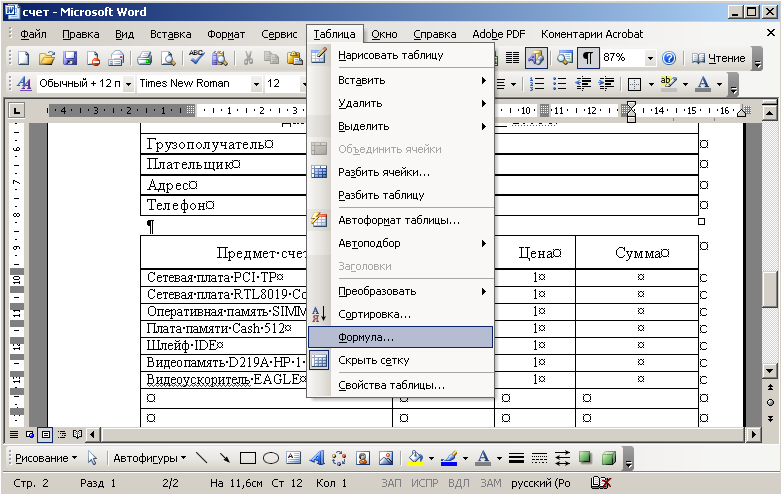Click the Чтение reading mode button
Screen dimensions: 781x494
pyautogui.click(x=719, y=58)
